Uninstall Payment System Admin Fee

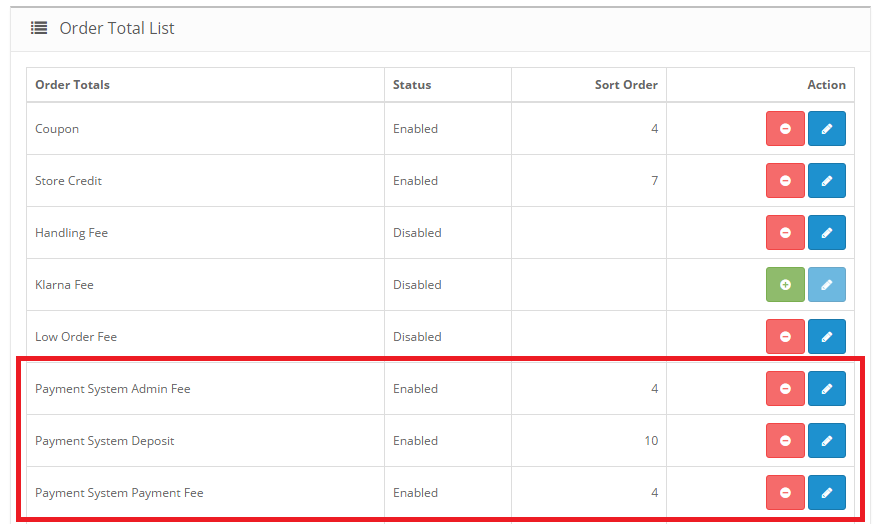tap(785, 389)
